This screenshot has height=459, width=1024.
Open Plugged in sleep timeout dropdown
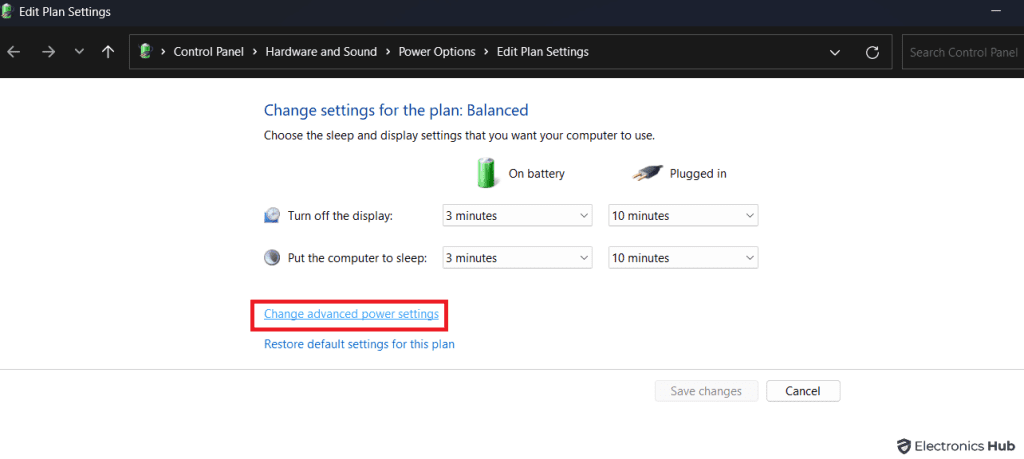(683, 258)
